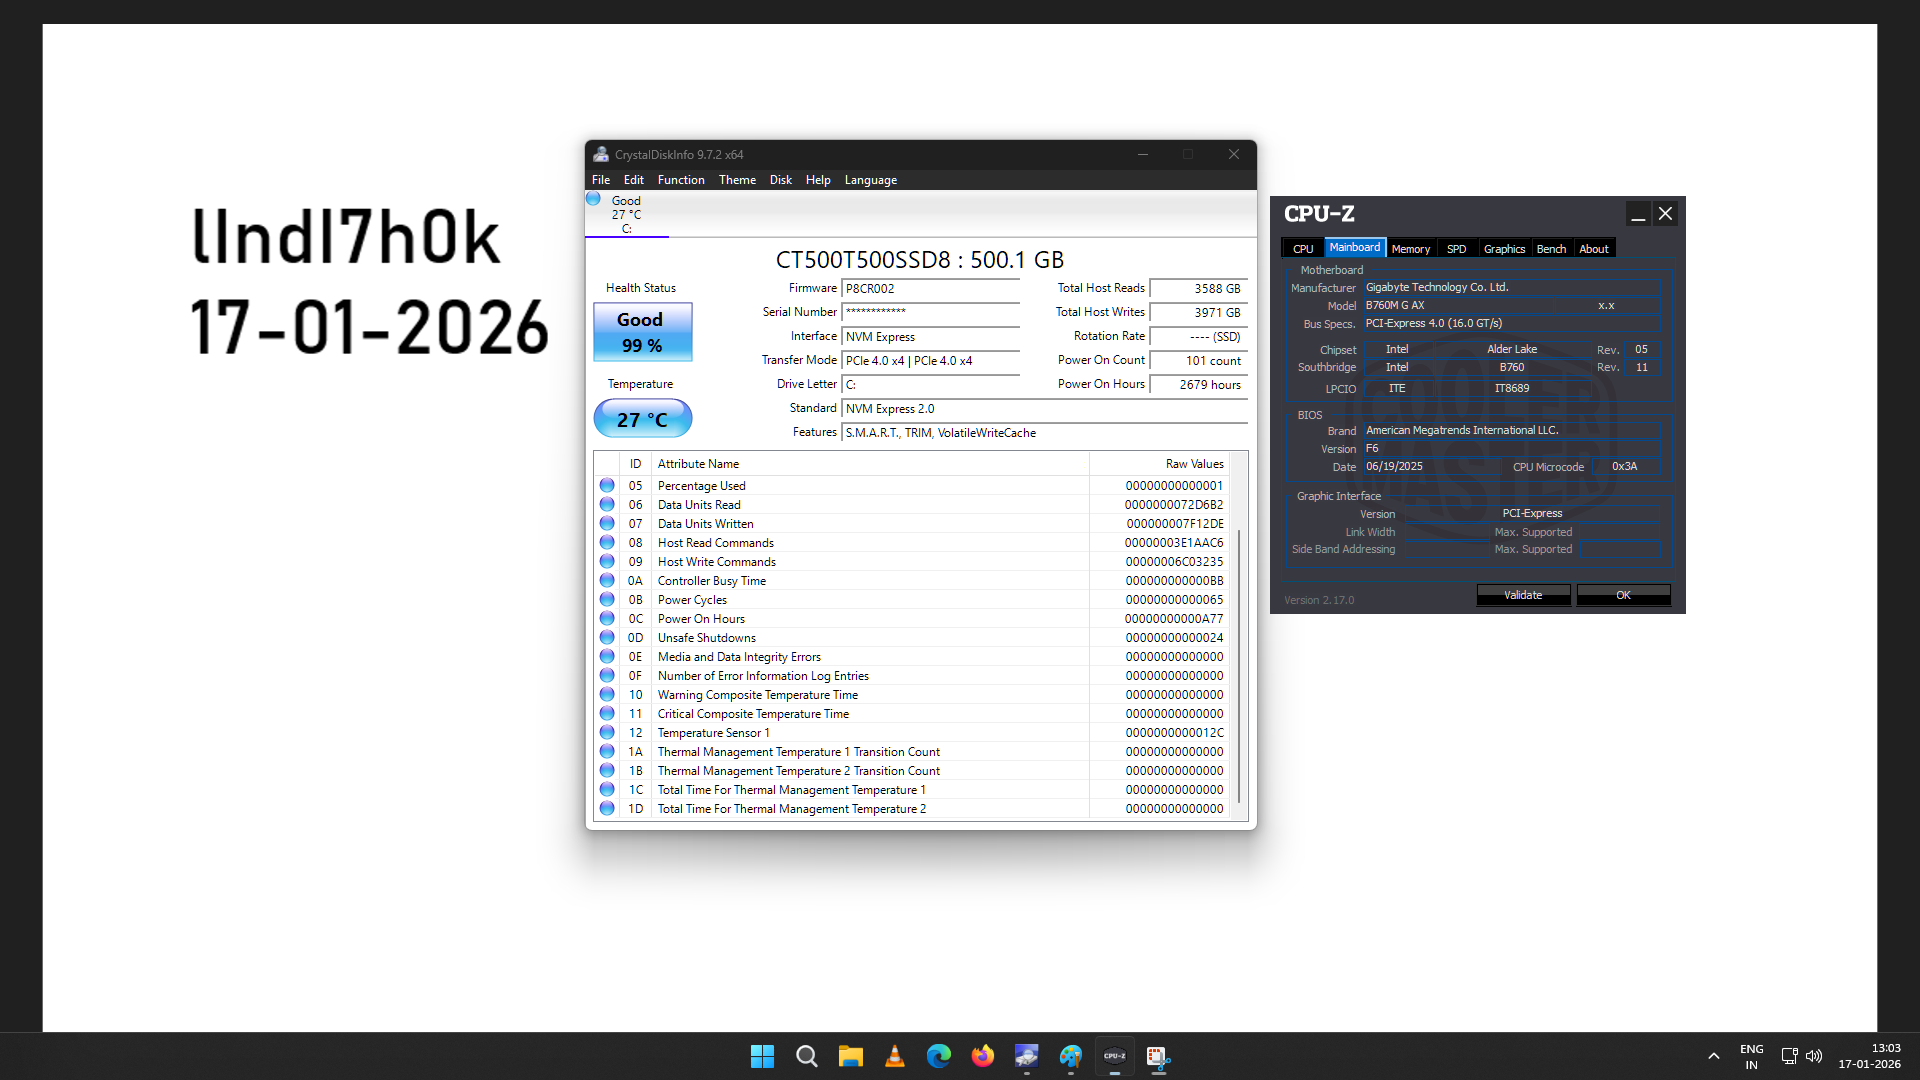The image size is (1920, 1080).
Task: Select the Bench tab in CPU-Z
Action: click(1551, 249)
